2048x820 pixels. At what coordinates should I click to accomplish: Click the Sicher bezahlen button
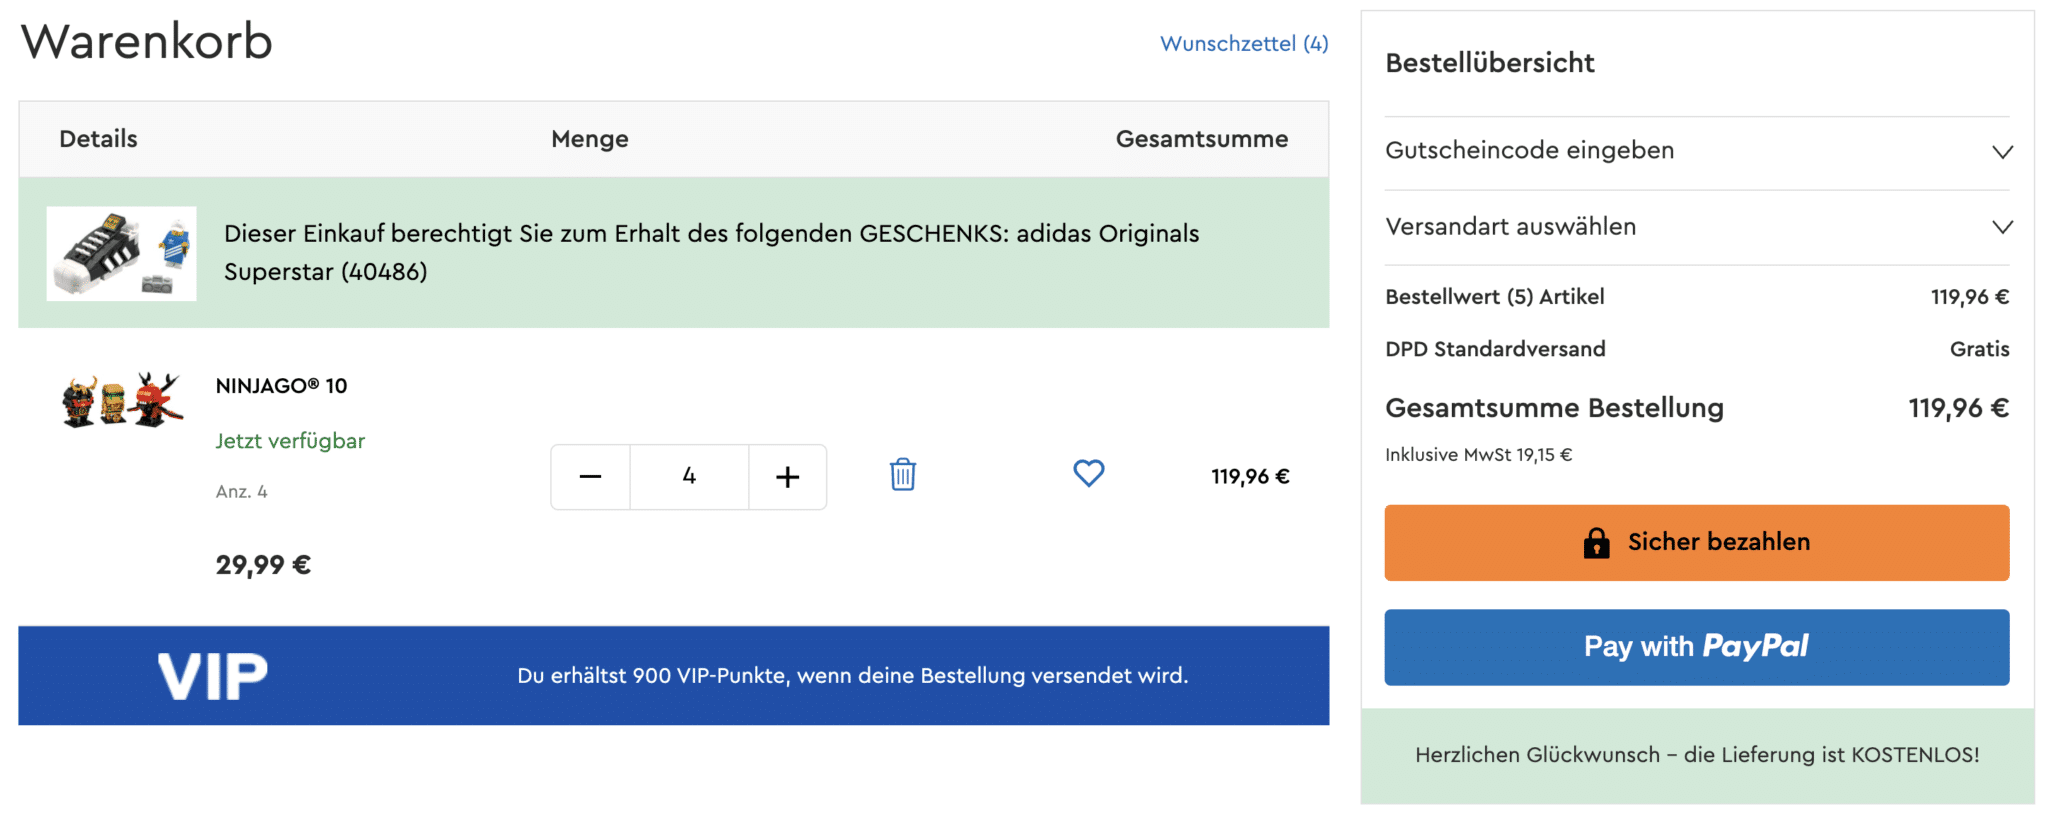1697,542
